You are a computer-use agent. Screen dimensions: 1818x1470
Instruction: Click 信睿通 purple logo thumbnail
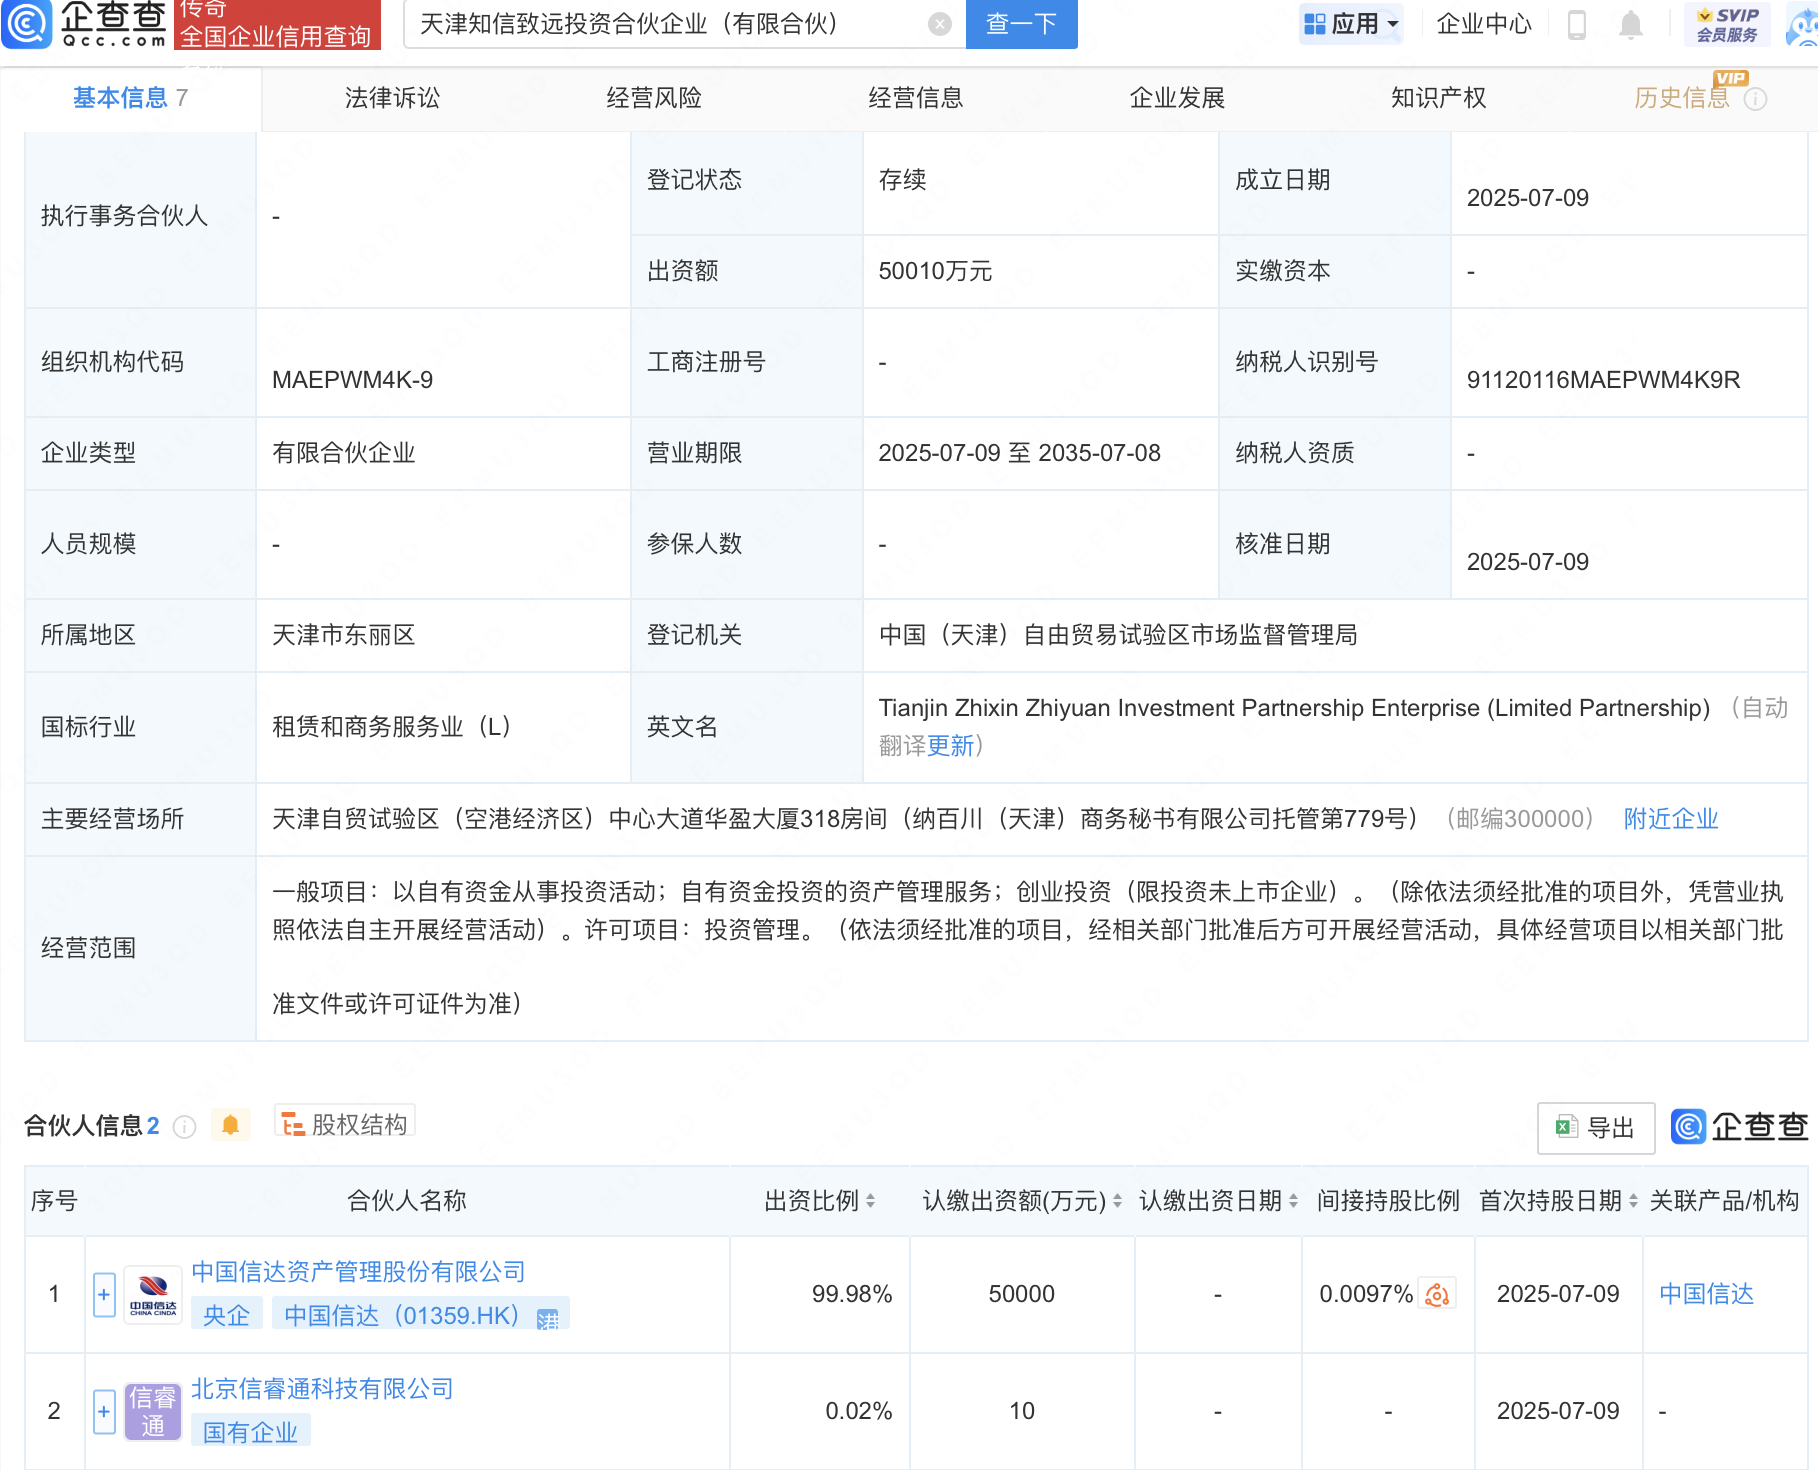click(153, 1412)
